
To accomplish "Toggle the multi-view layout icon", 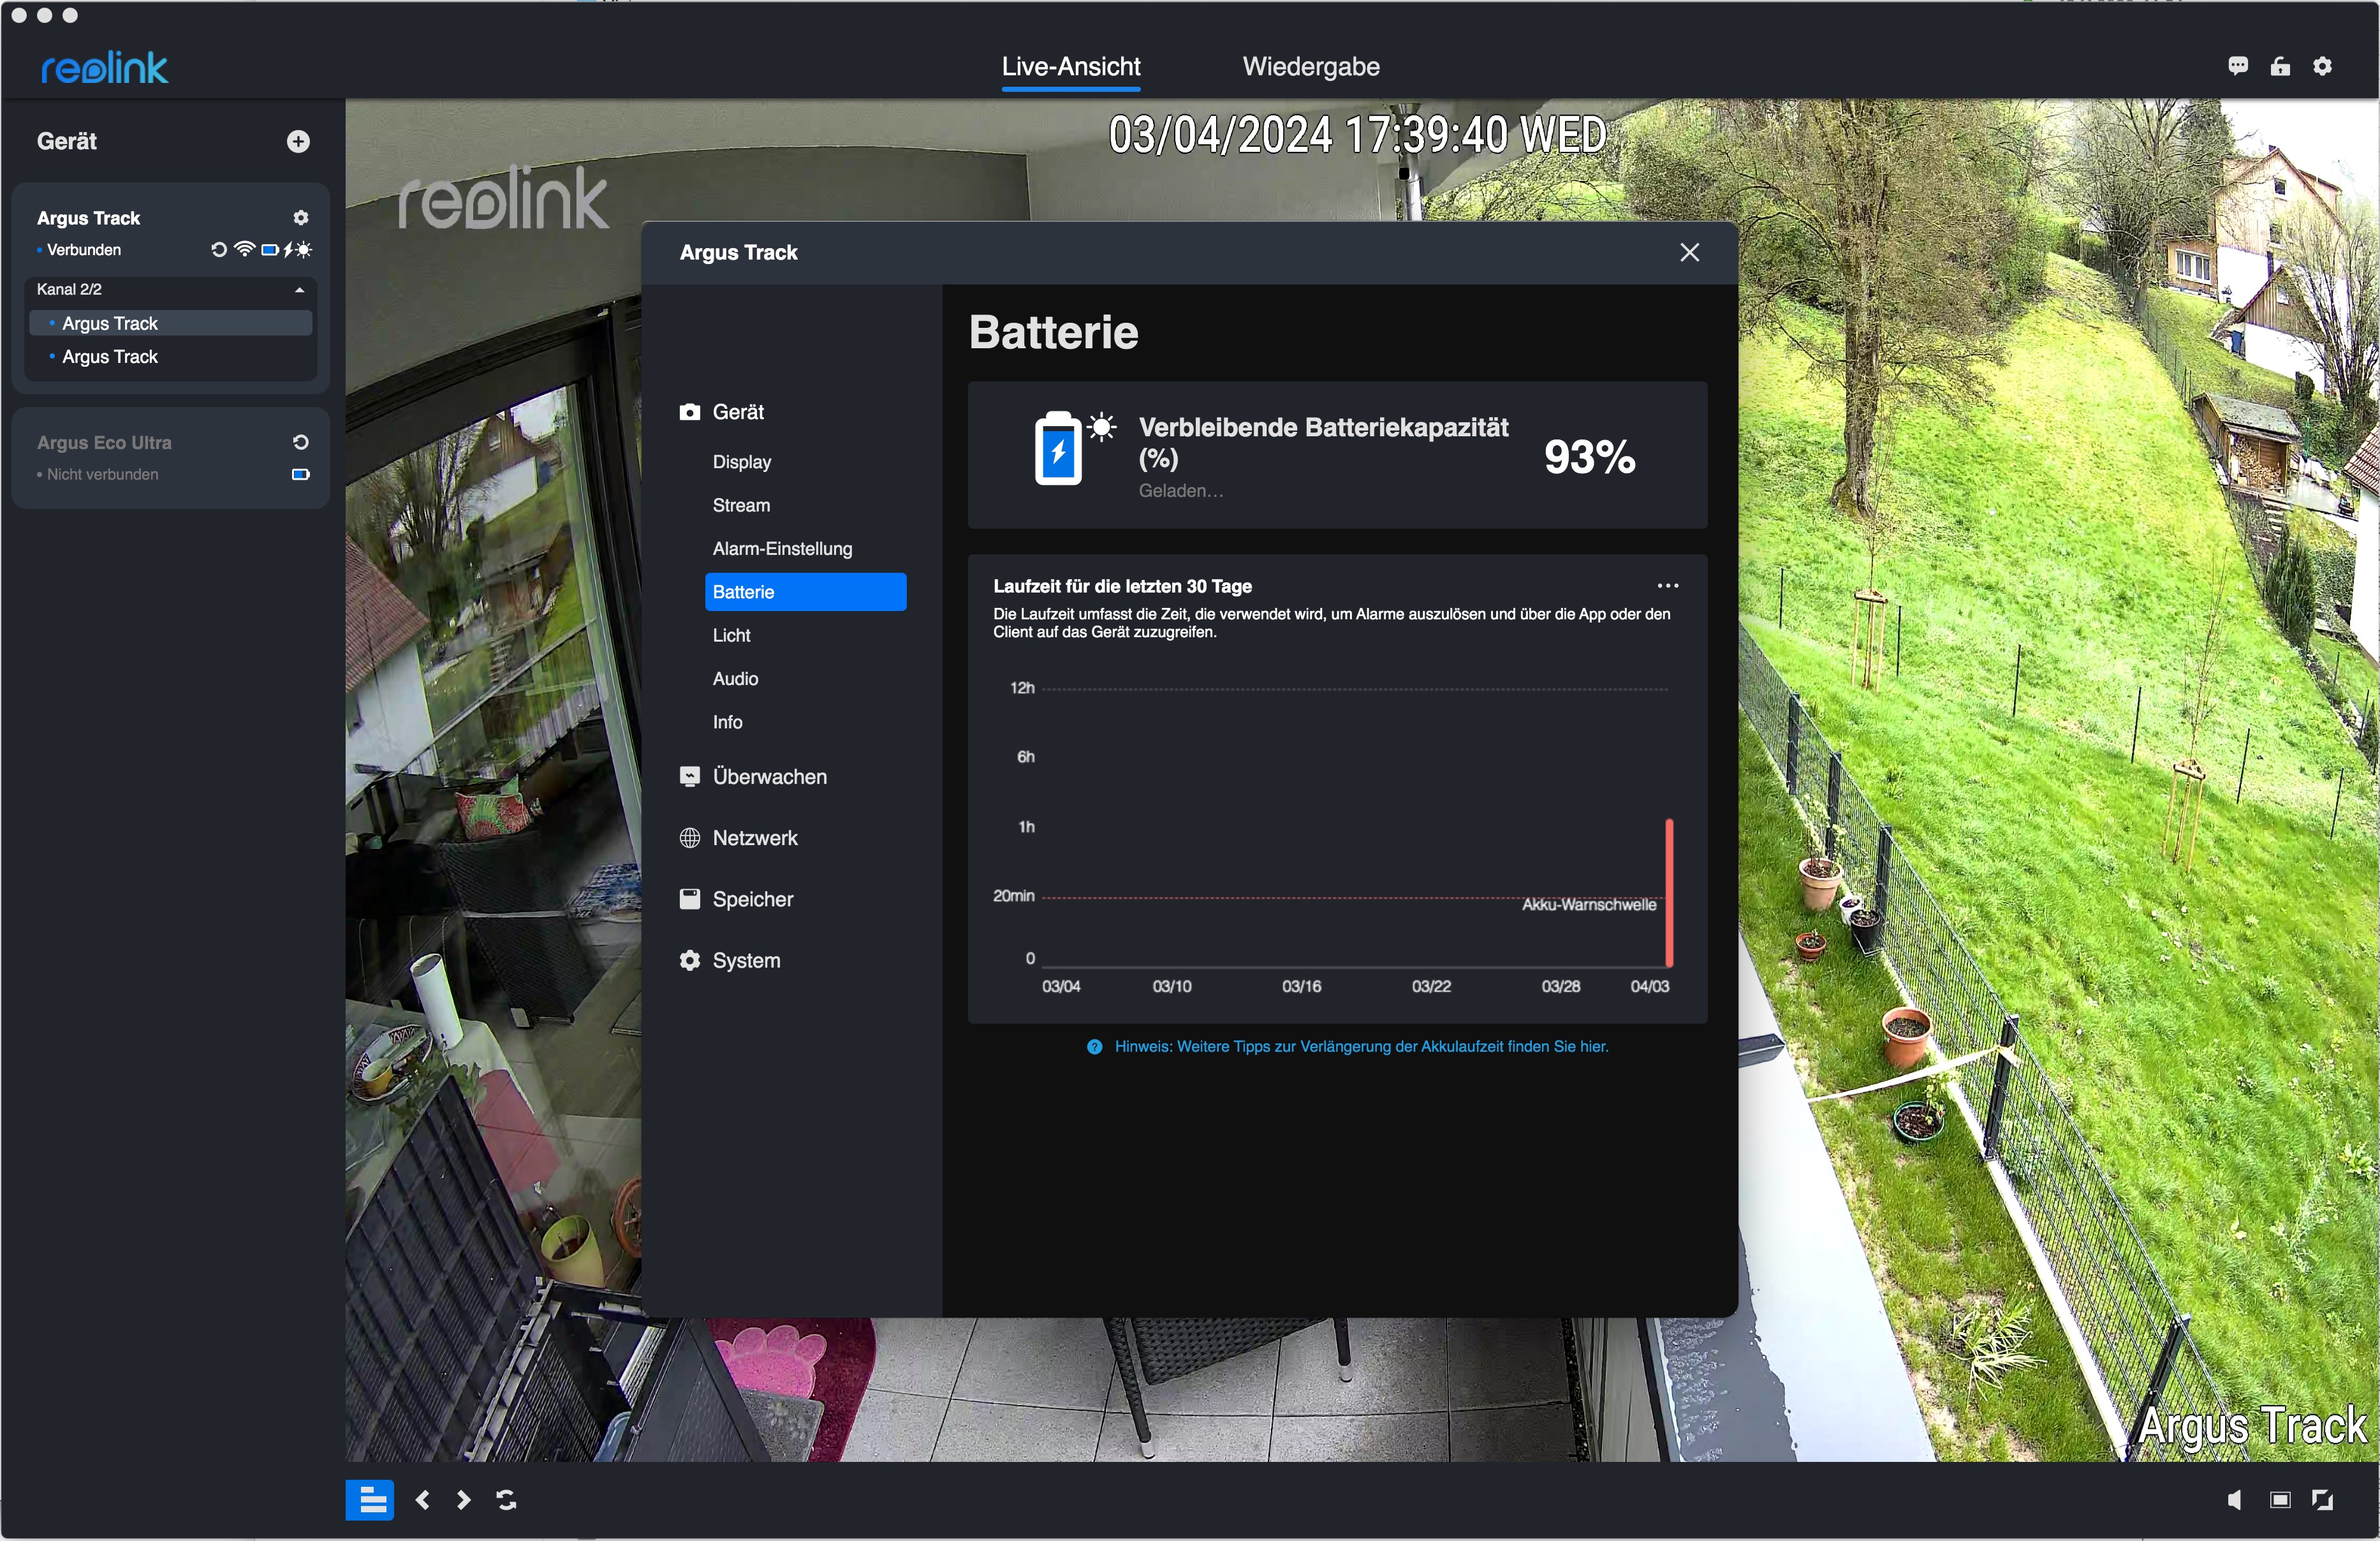I will tap(370, 1499).
